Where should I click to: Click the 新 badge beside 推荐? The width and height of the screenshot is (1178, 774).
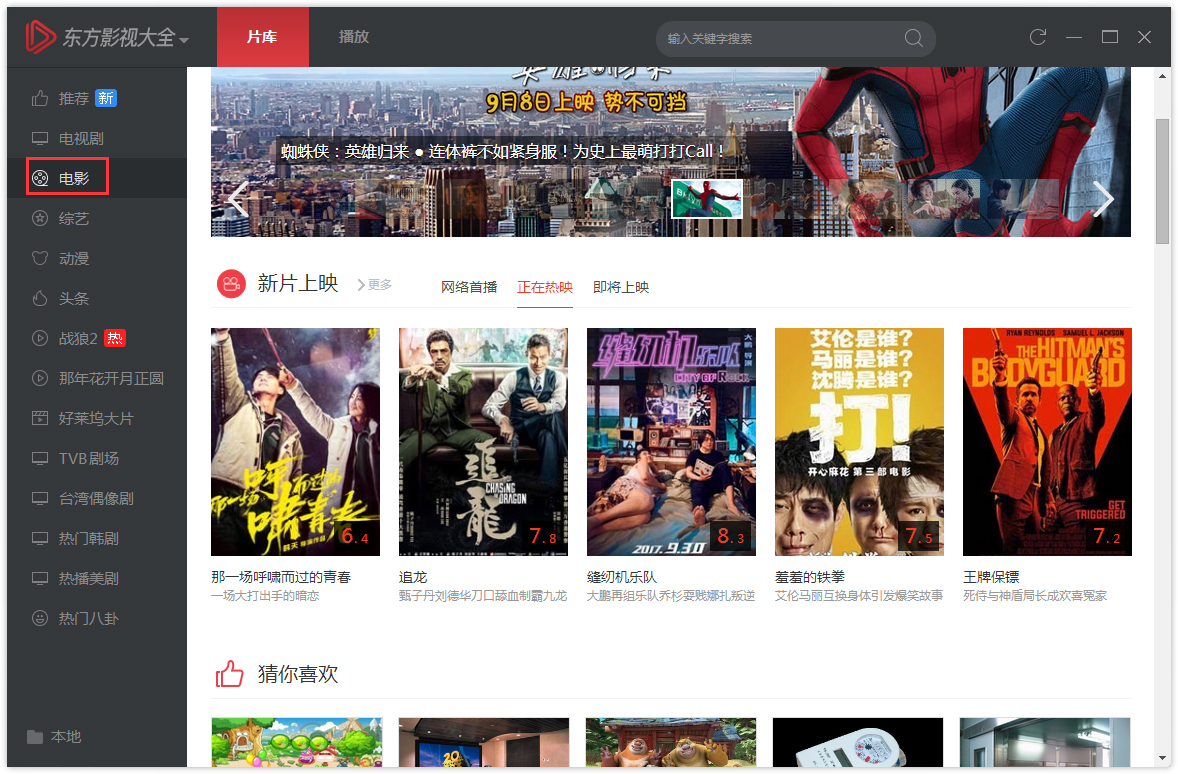pyautogui.click(x=106, y=98)
